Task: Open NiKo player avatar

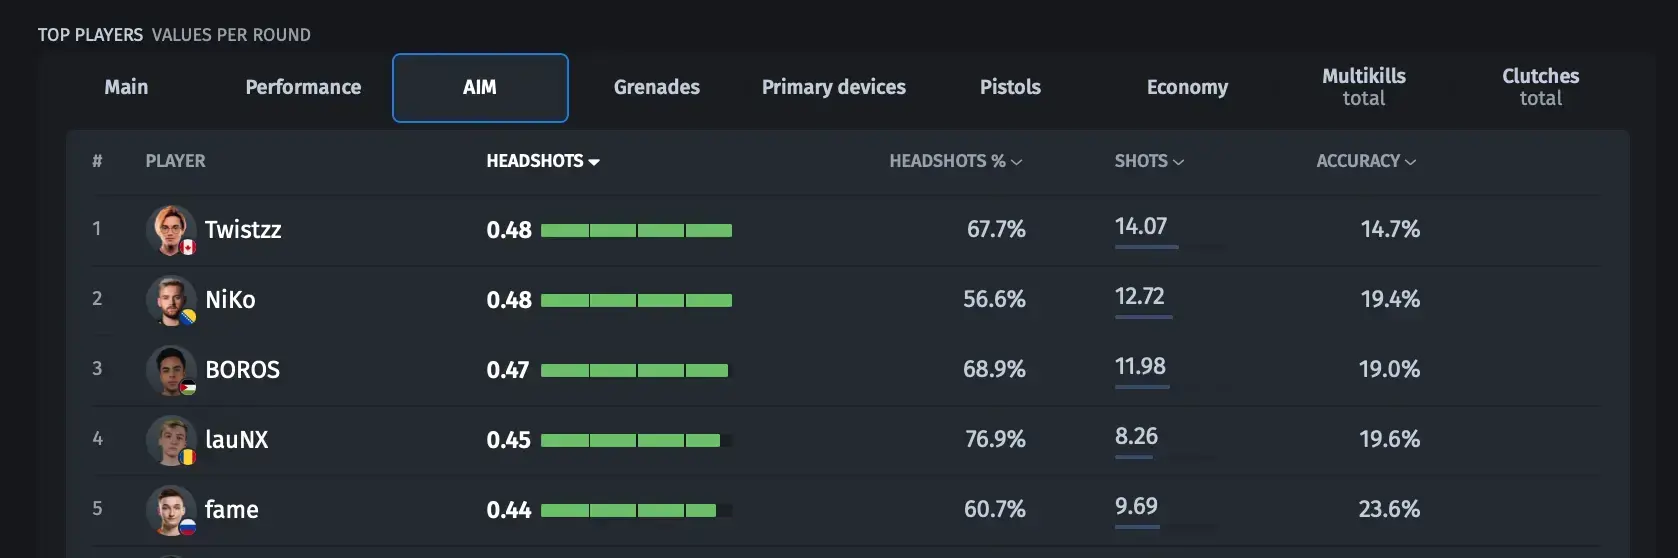Action: point(171,300)
